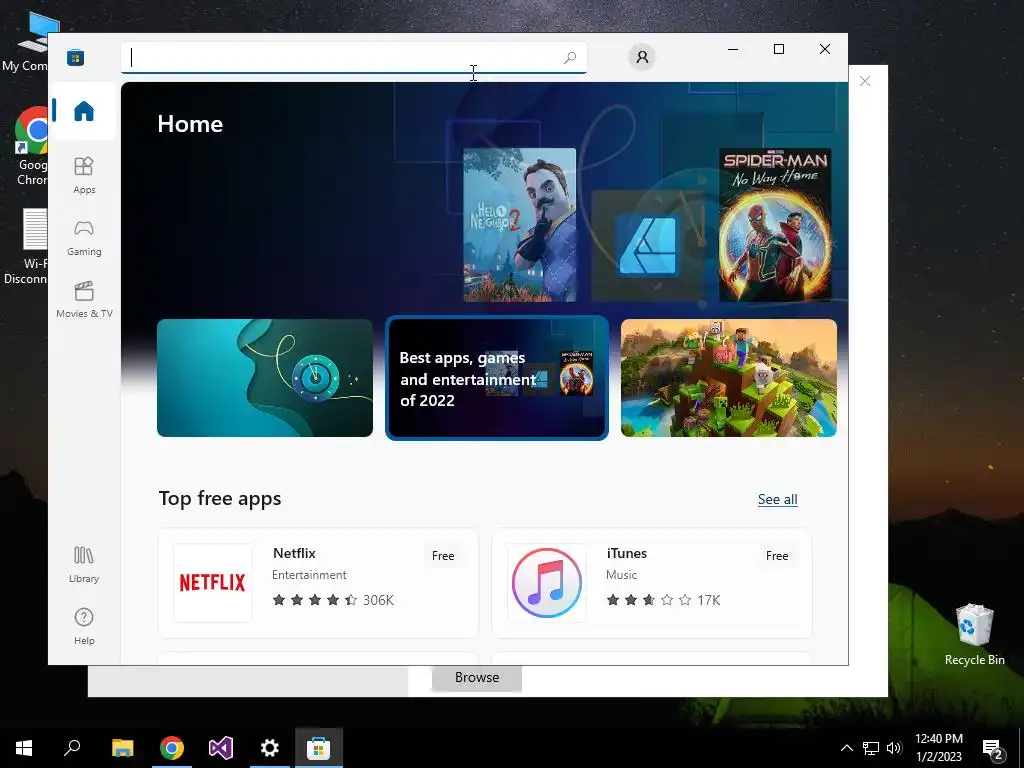
Task: Open the Minecraft banner card
Action: (x=728, y=377)
